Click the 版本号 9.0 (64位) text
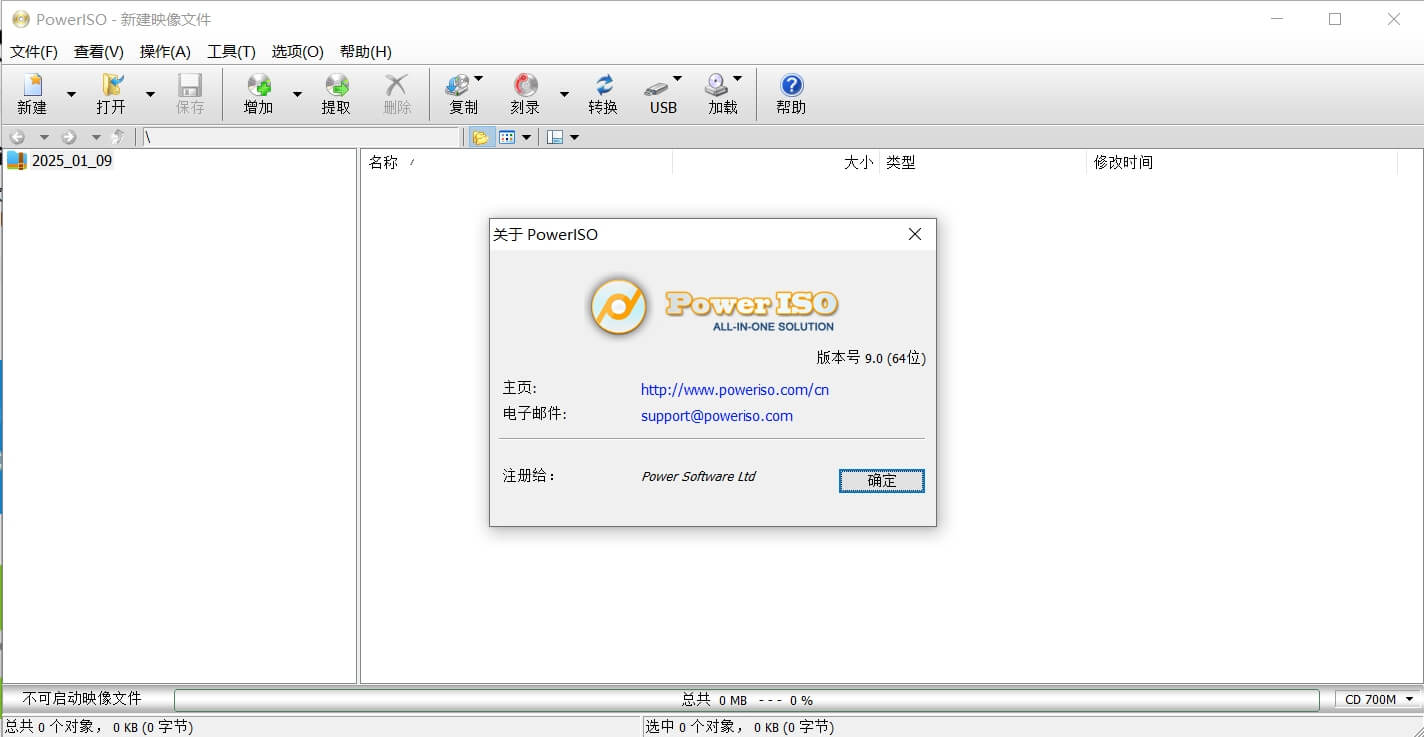This screenshot has height=737, width=1424. click(x=871, y=357)
